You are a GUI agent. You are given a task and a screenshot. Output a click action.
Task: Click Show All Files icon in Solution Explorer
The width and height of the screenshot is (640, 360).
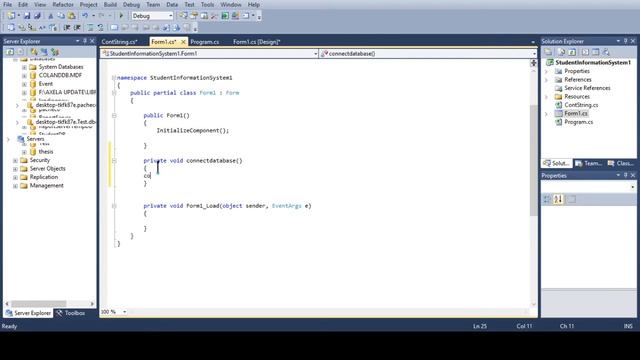click(562, 52)
